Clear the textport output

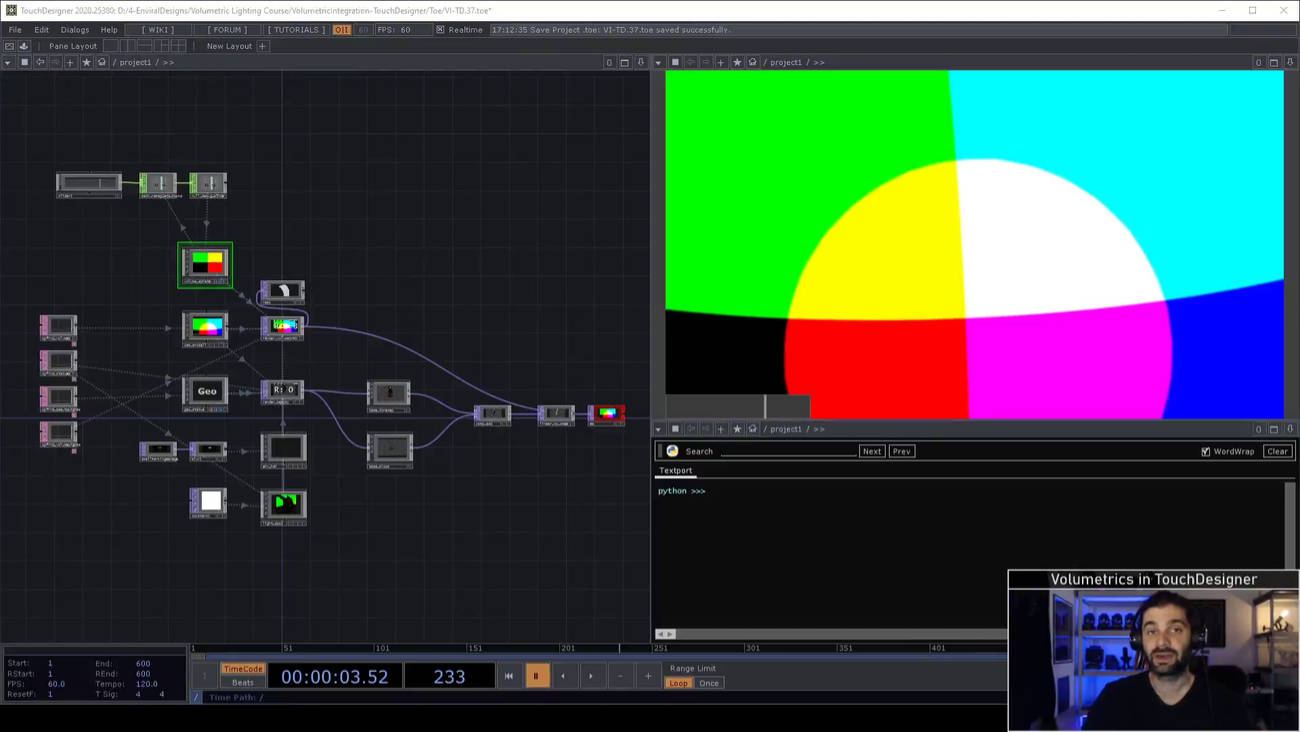click(x=1278, y=451)
